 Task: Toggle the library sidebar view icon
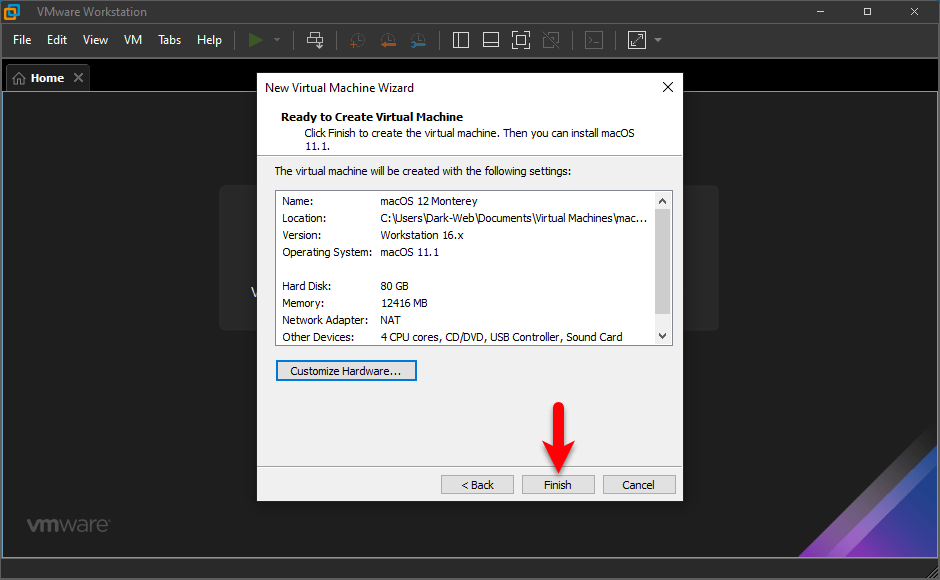pyautogui.click(x=460, y=40)
